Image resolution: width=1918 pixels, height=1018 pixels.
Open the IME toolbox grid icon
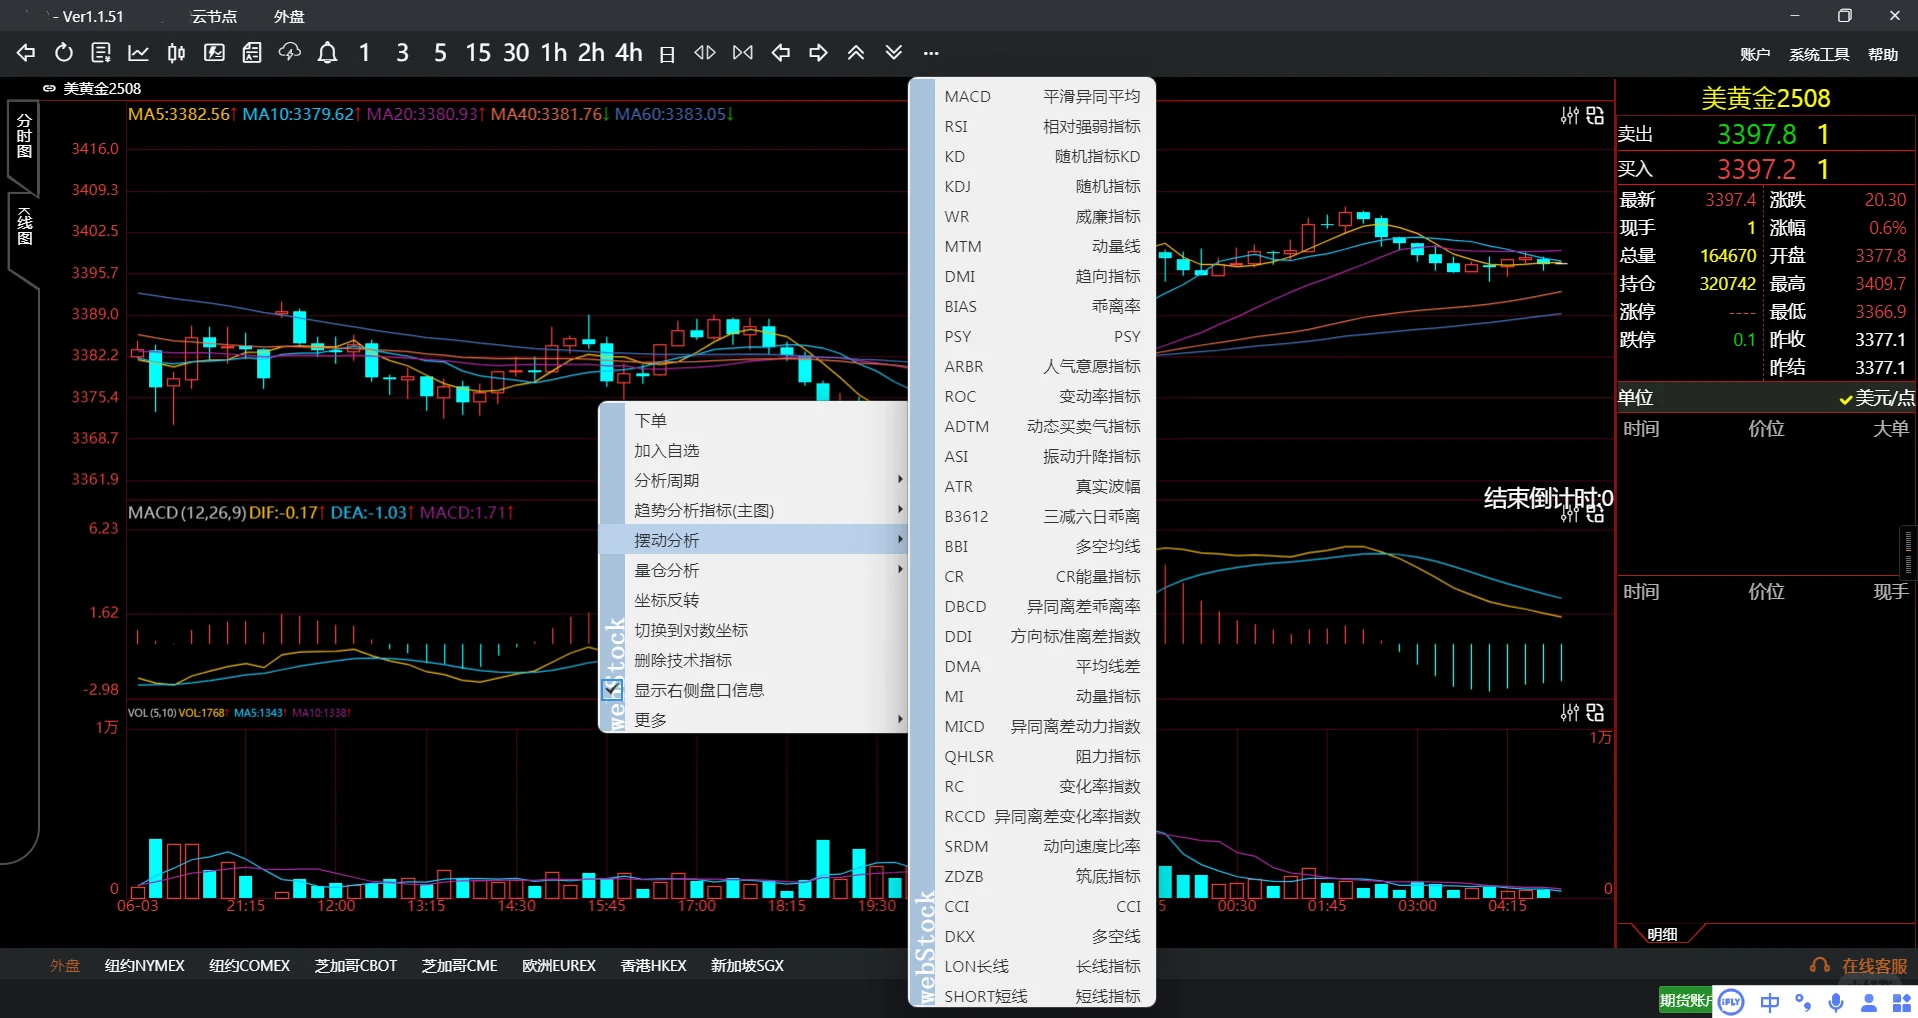pos(1901,1002)
